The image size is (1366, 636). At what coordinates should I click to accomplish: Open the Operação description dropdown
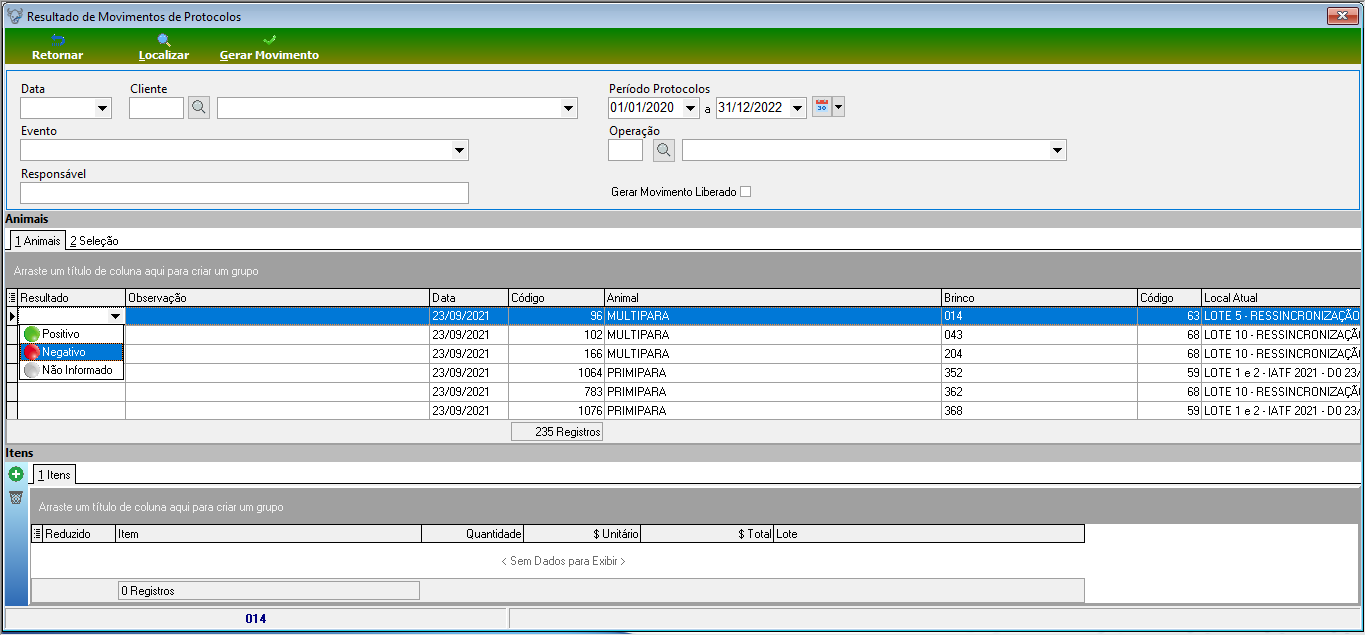1058,150
